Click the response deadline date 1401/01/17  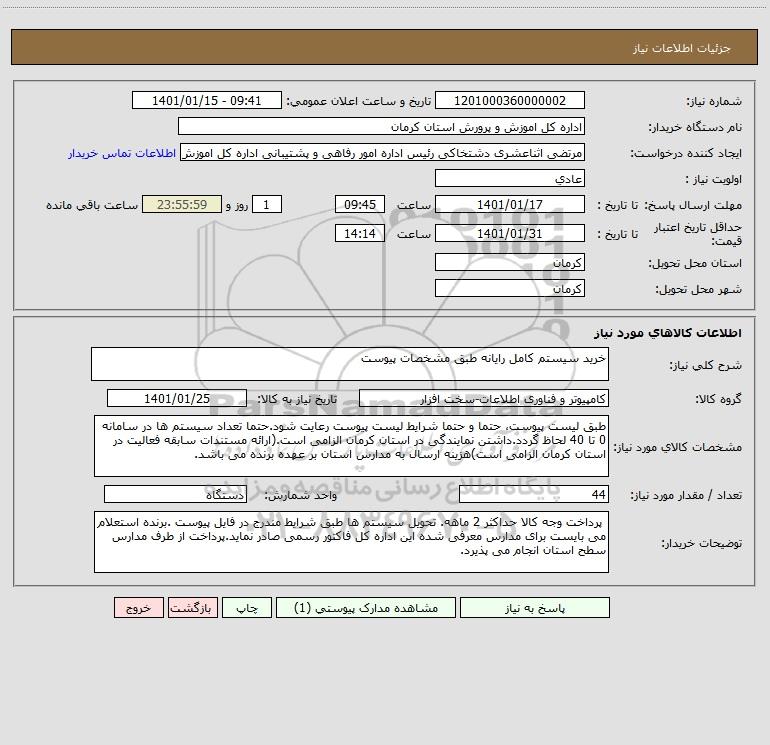(x=510, y=204)
